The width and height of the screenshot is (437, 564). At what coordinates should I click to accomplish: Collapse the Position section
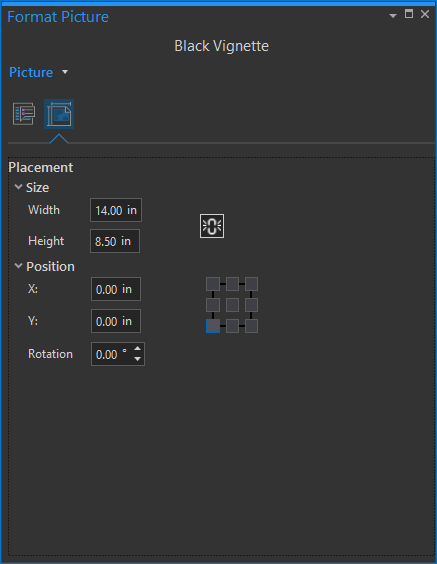pos(18,266)
